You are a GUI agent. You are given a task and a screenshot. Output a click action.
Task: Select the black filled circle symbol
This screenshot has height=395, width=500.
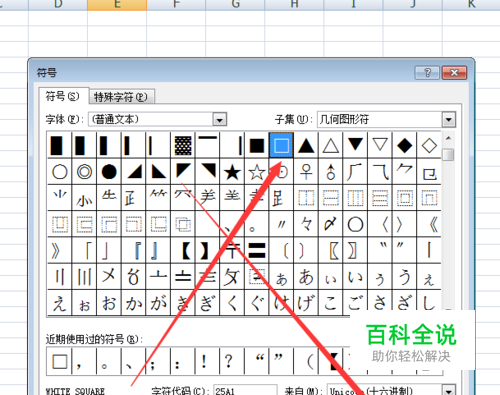(x=109, y=172)
